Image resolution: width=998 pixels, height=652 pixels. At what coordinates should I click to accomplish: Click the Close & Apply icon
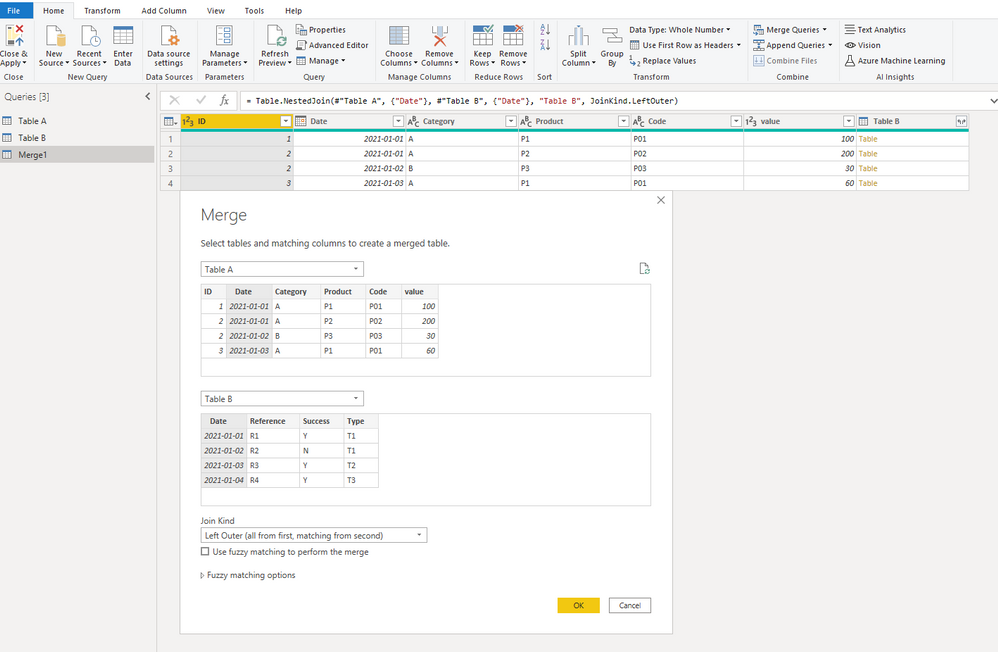14,36
